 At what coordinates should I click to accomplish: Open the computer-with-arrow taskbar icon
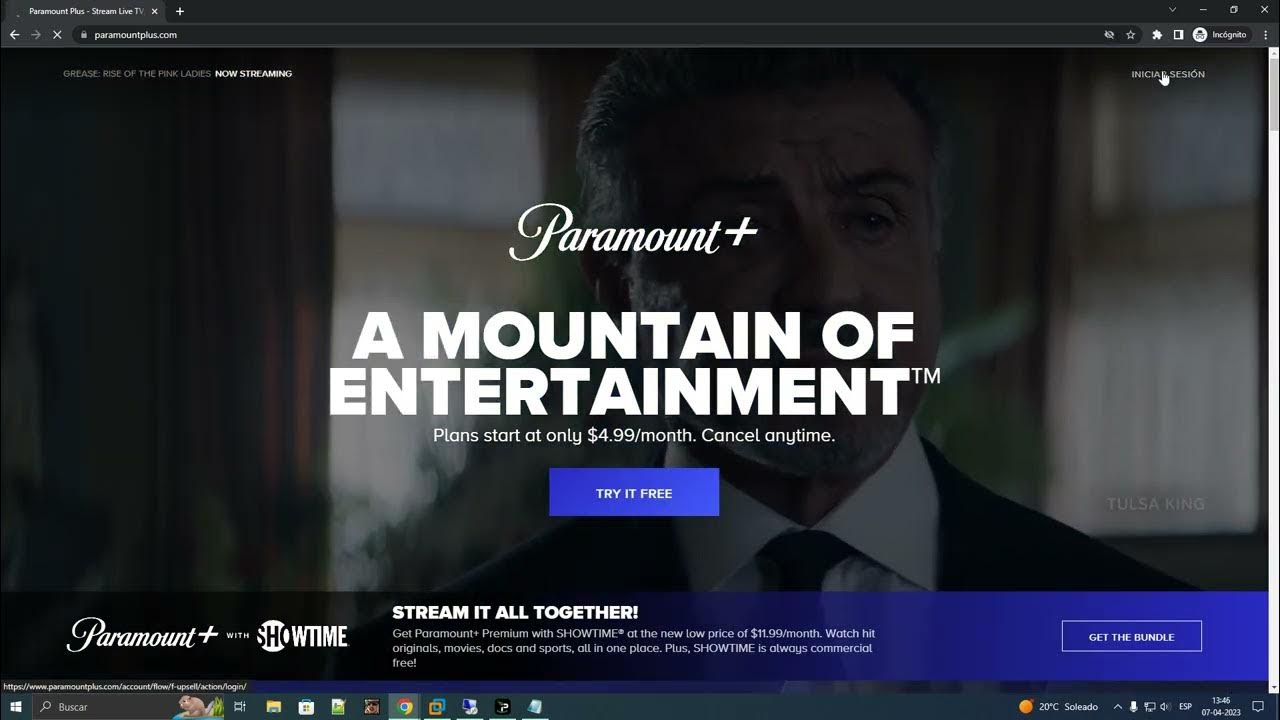click(470, 707)
